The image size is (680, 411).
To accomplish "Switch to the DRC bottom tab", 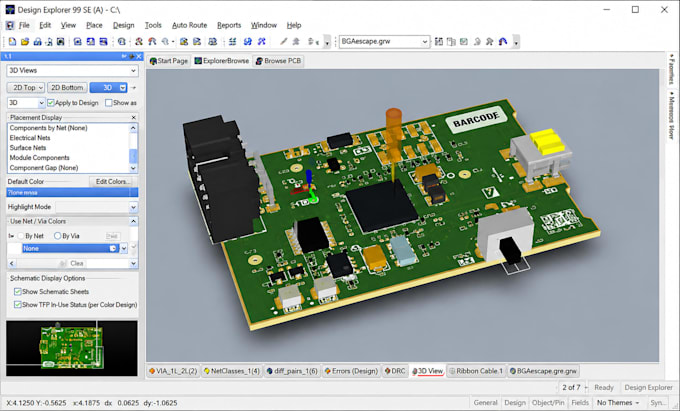I will pos(395,371).
